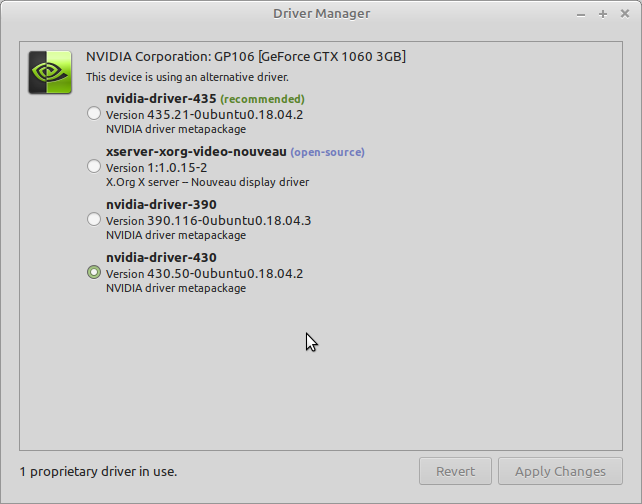Click '1 proprietary driver in use' status
Screen dimensions: 642x504
point(98,472)
